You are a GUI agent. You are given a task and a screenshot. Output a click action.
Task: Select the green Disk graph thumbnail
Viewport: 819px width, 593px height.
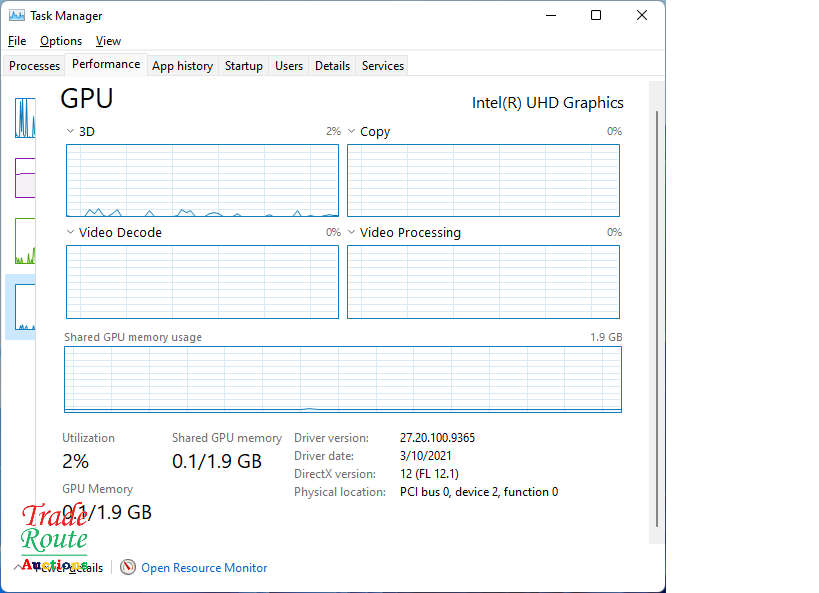pyautogui.click(x=24, y=240)
